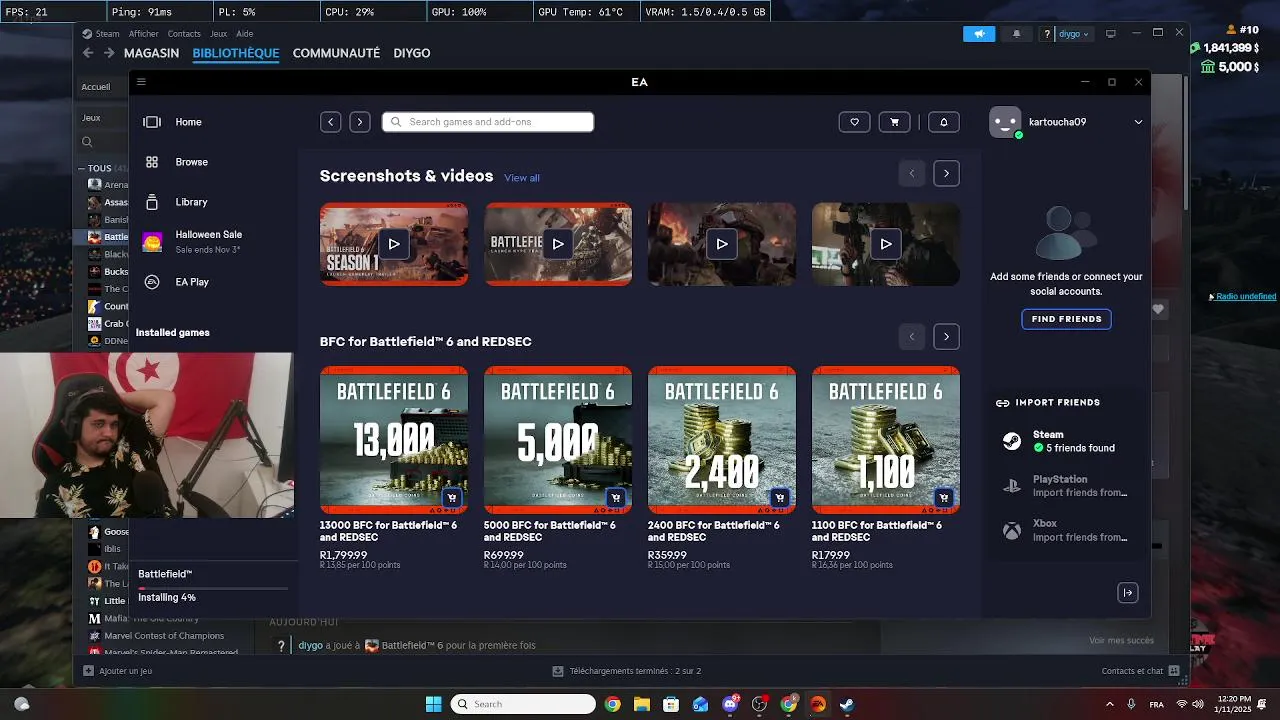Image resolution: width=1280 pixels, height=720 pixels.
Task: Open EA Play in sidebar
Action: (191, 282)
